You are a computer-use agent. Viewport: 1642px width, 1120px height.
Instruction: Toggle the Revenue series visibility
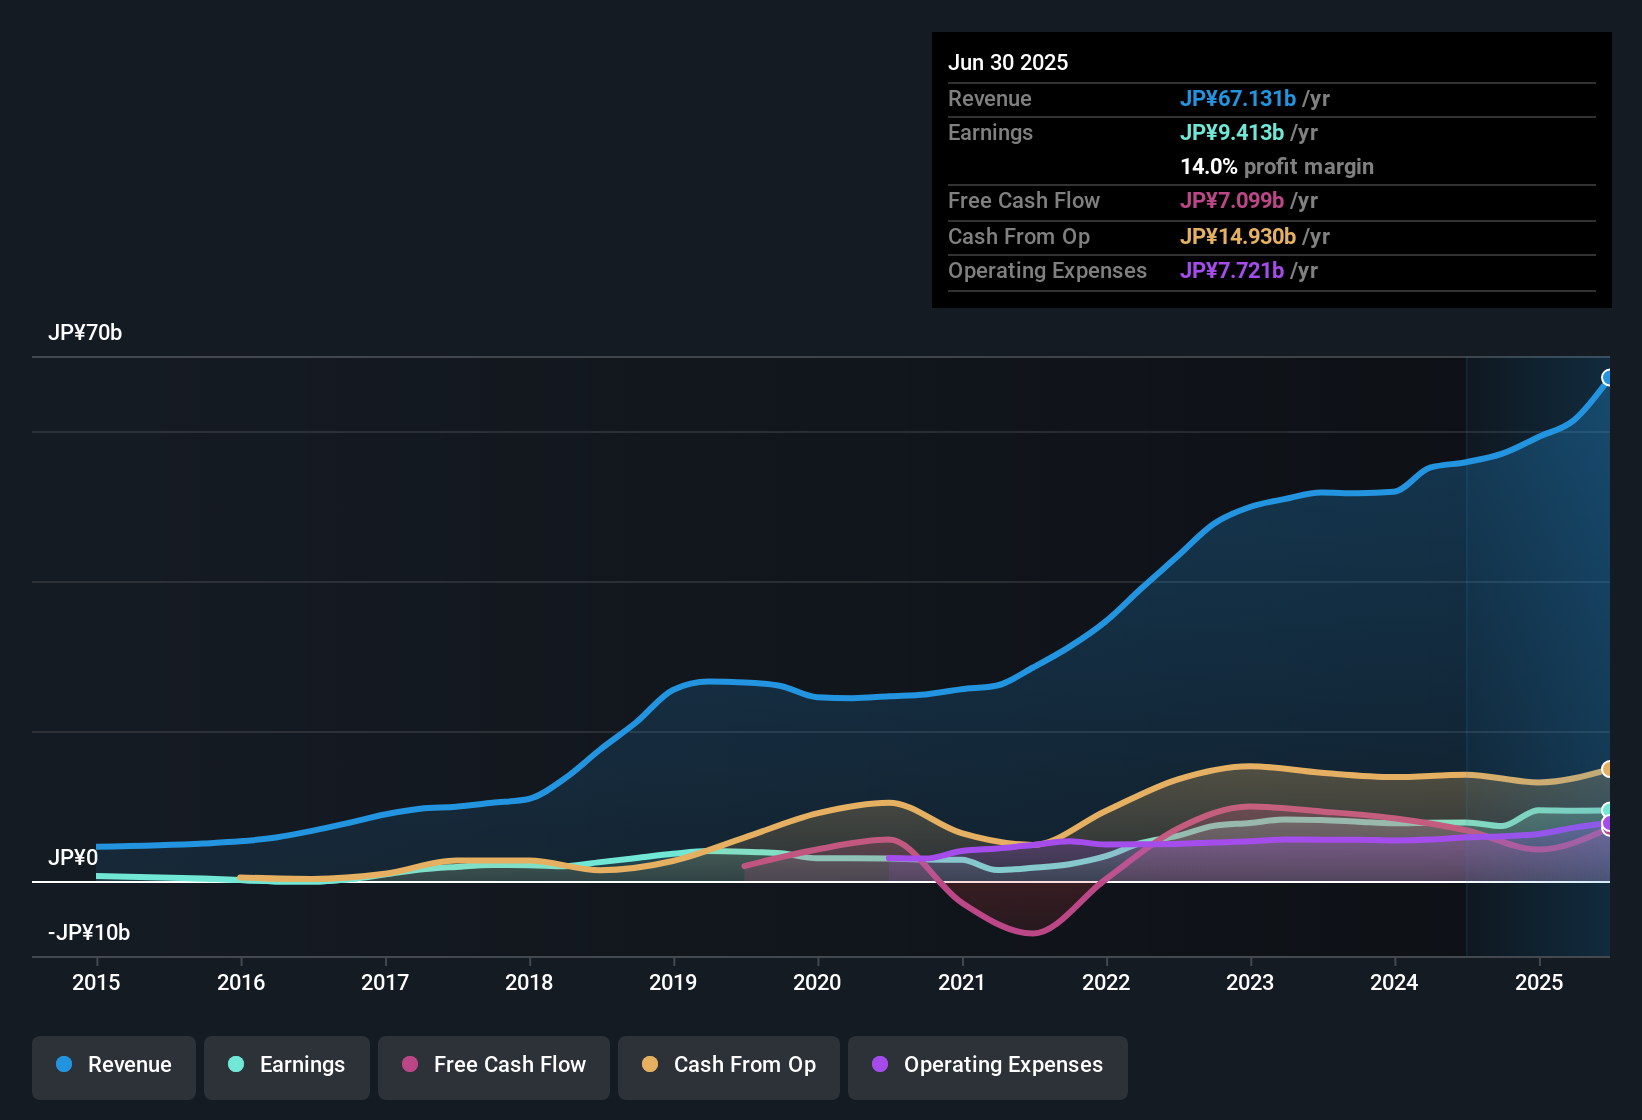click(x=113, y=1065)
